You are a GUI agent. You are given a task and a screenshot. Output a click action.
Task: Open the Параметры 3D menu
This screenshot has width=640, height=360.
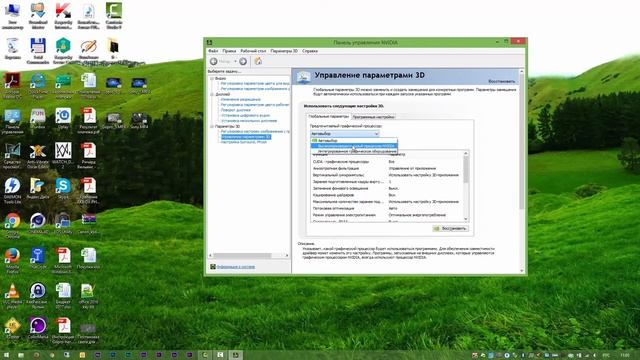click(284, 51)
